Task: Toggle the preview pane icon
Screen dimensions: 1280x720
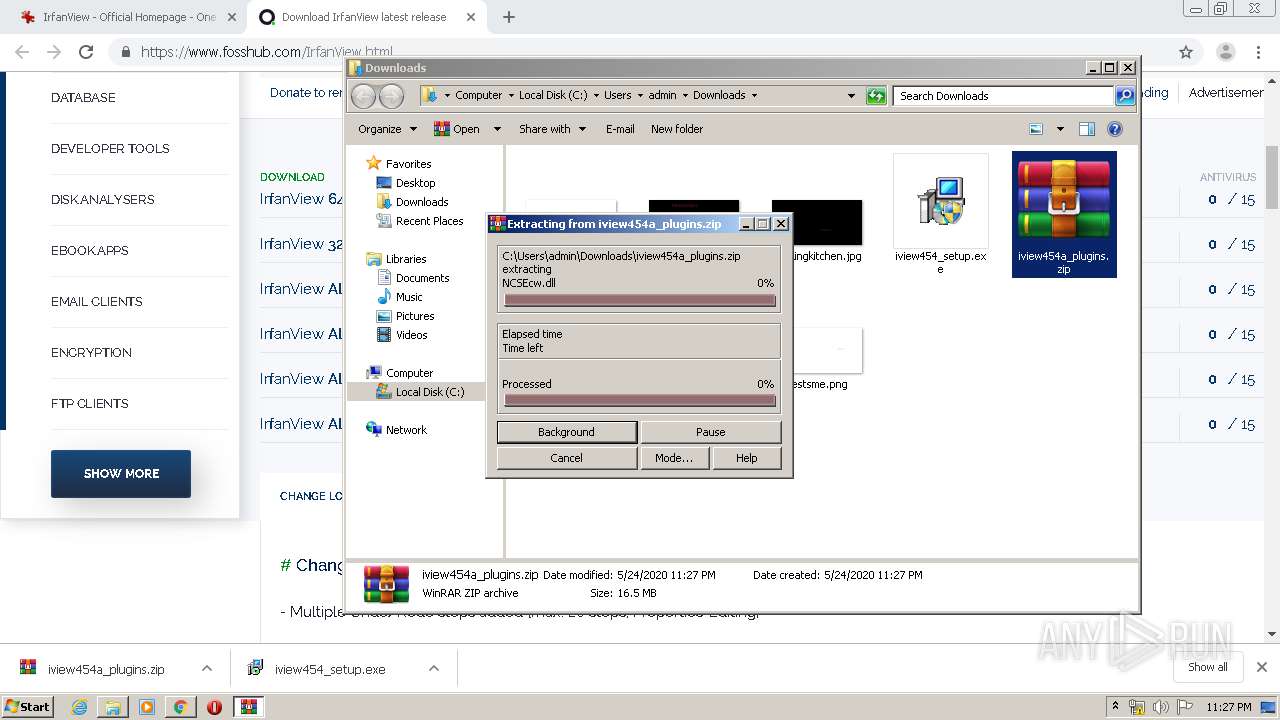Action: (x=1087, y=129)
